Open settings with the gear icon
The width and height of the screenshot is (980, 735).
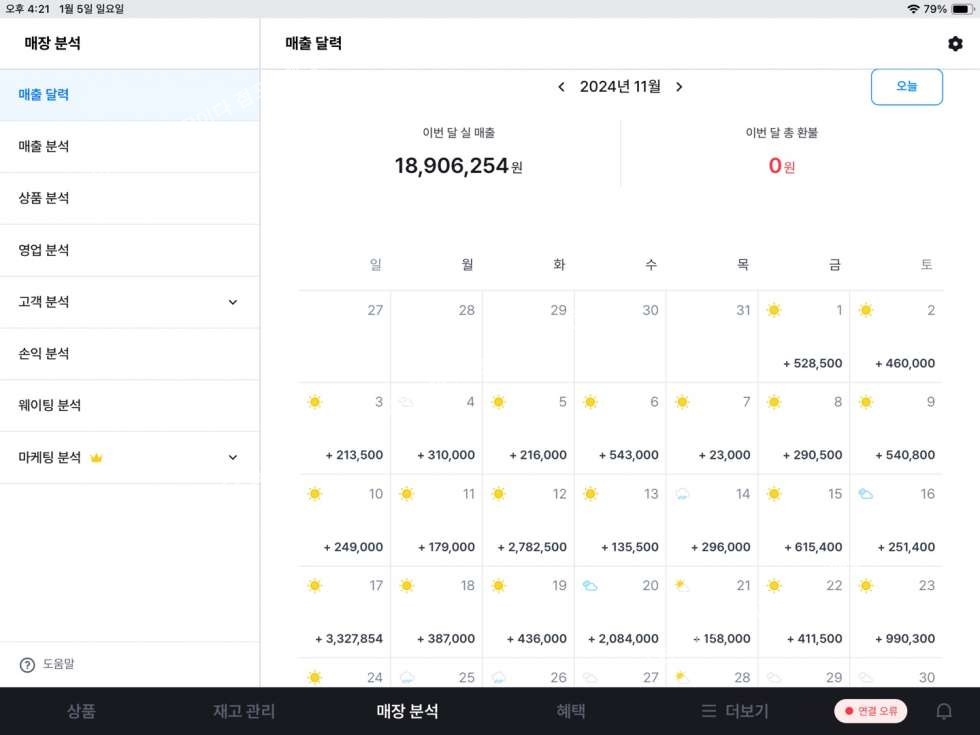pos(955,44)
